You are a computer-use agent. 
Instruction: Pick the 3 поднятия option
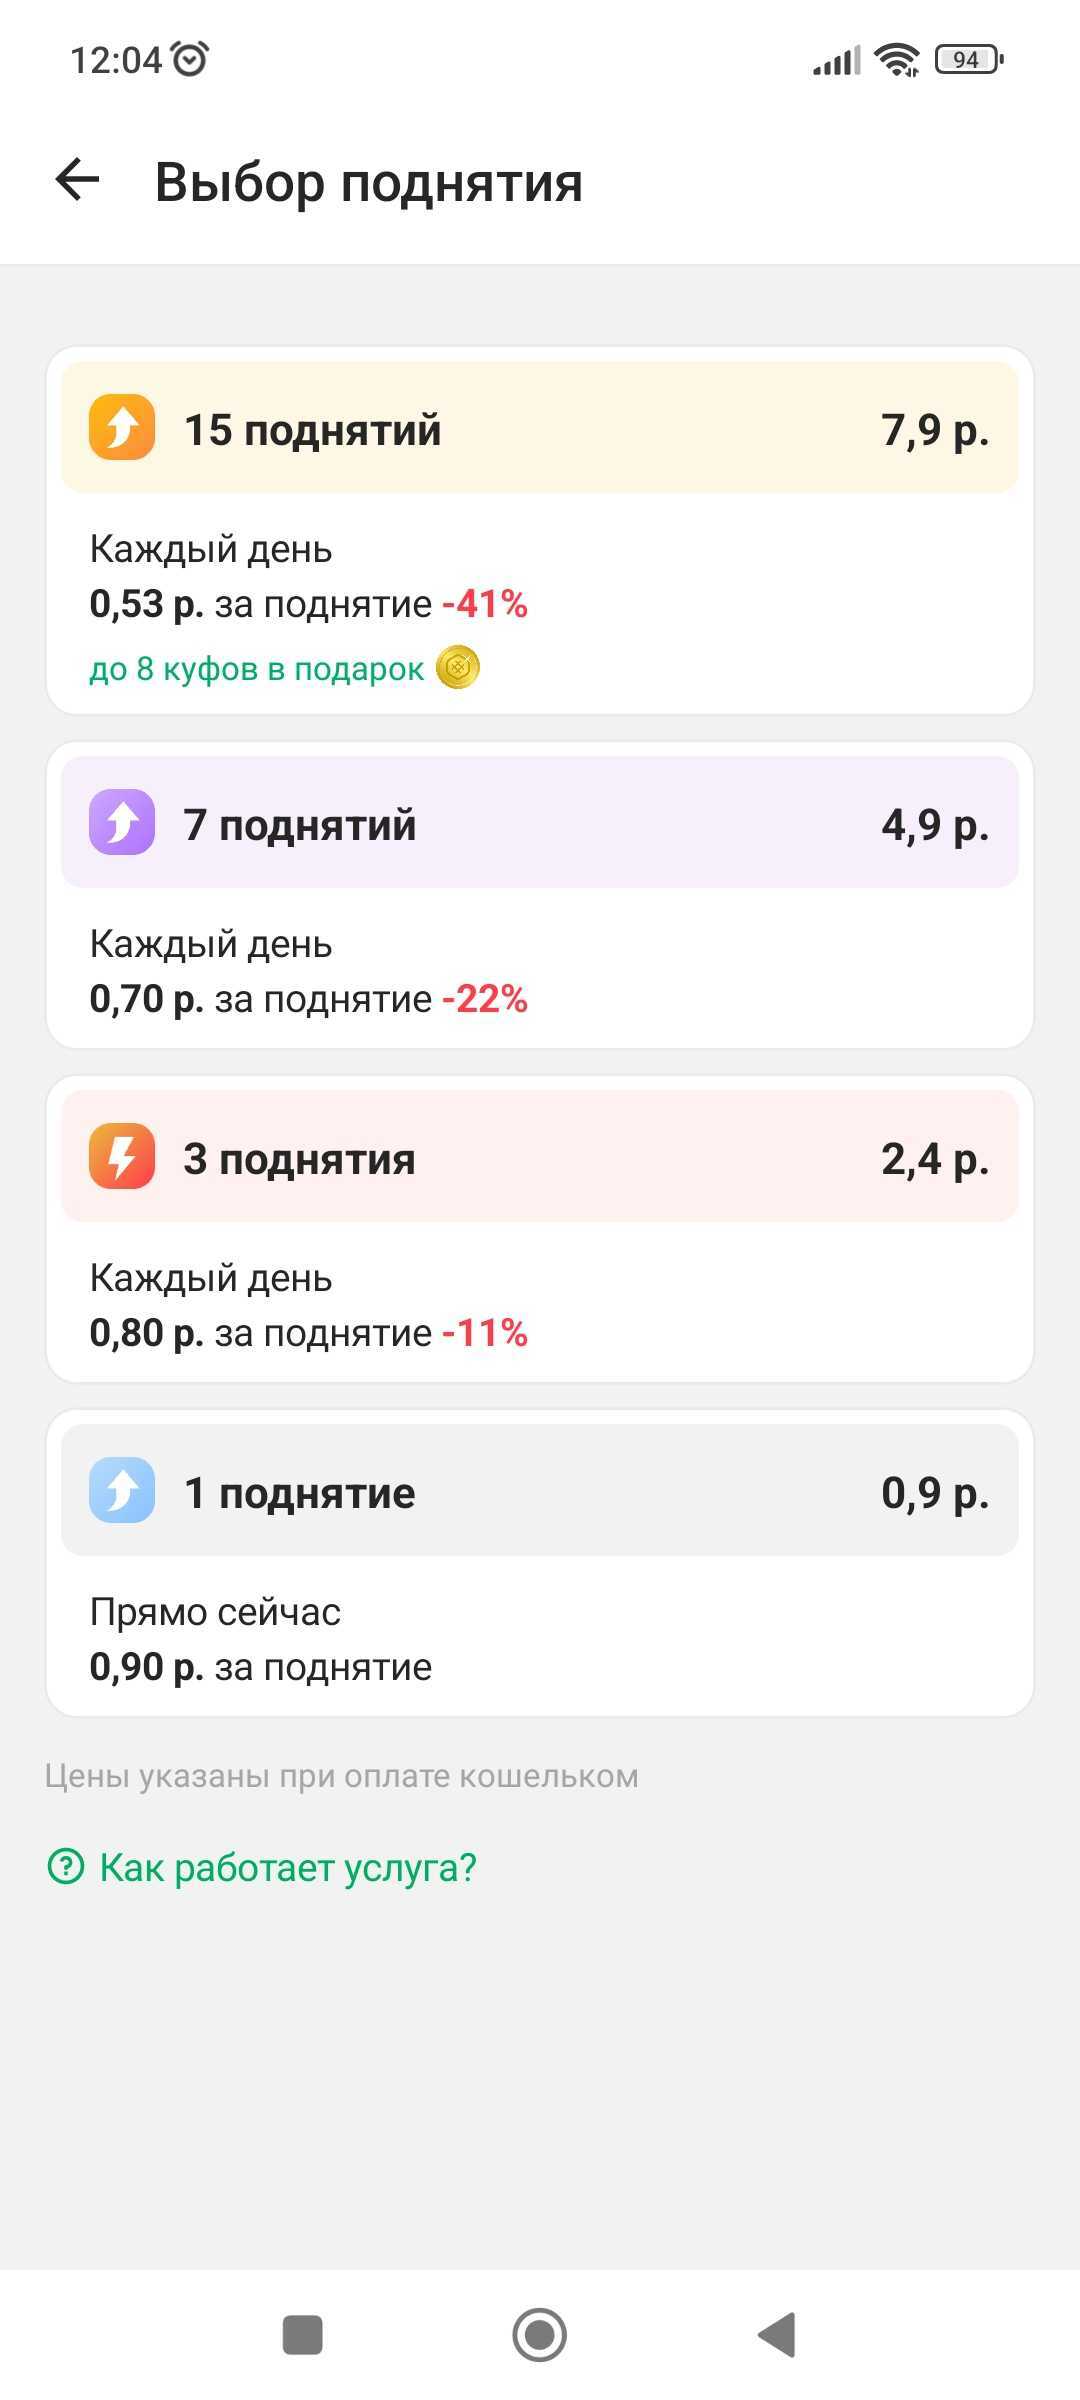(540, 1157)
